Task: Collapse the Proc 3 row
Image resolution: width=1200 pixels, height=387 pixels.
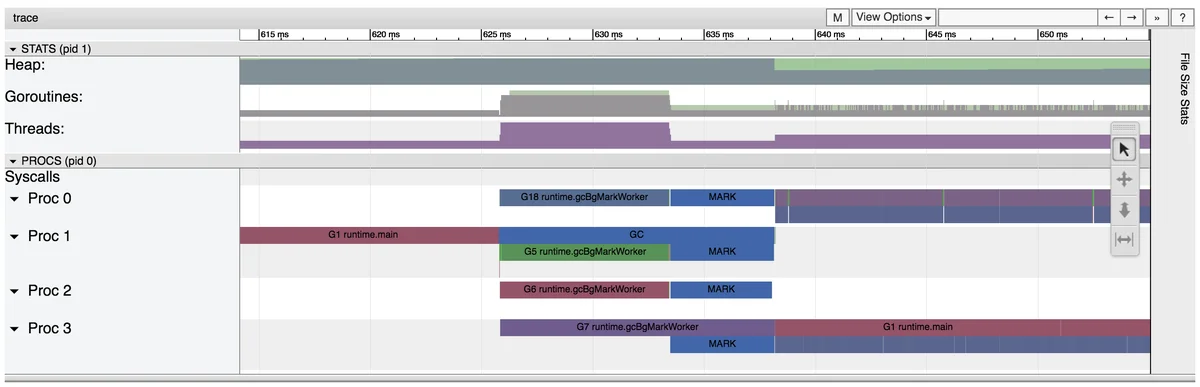Action: (14, 329)
